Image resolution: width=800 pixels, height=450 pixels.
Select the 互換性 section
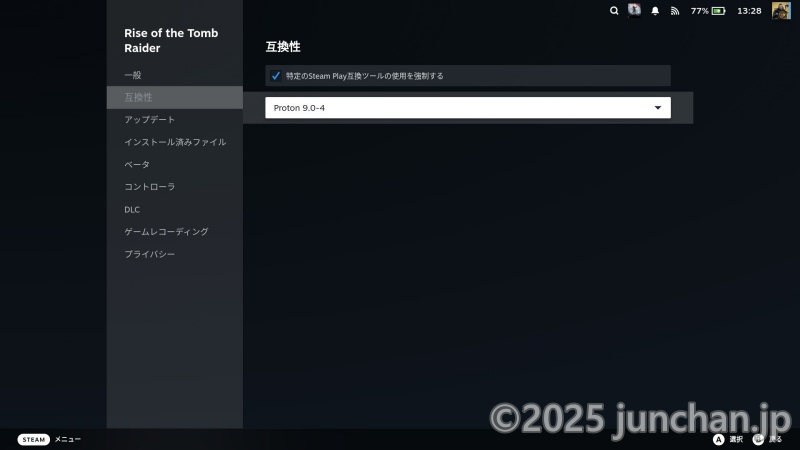174,97
